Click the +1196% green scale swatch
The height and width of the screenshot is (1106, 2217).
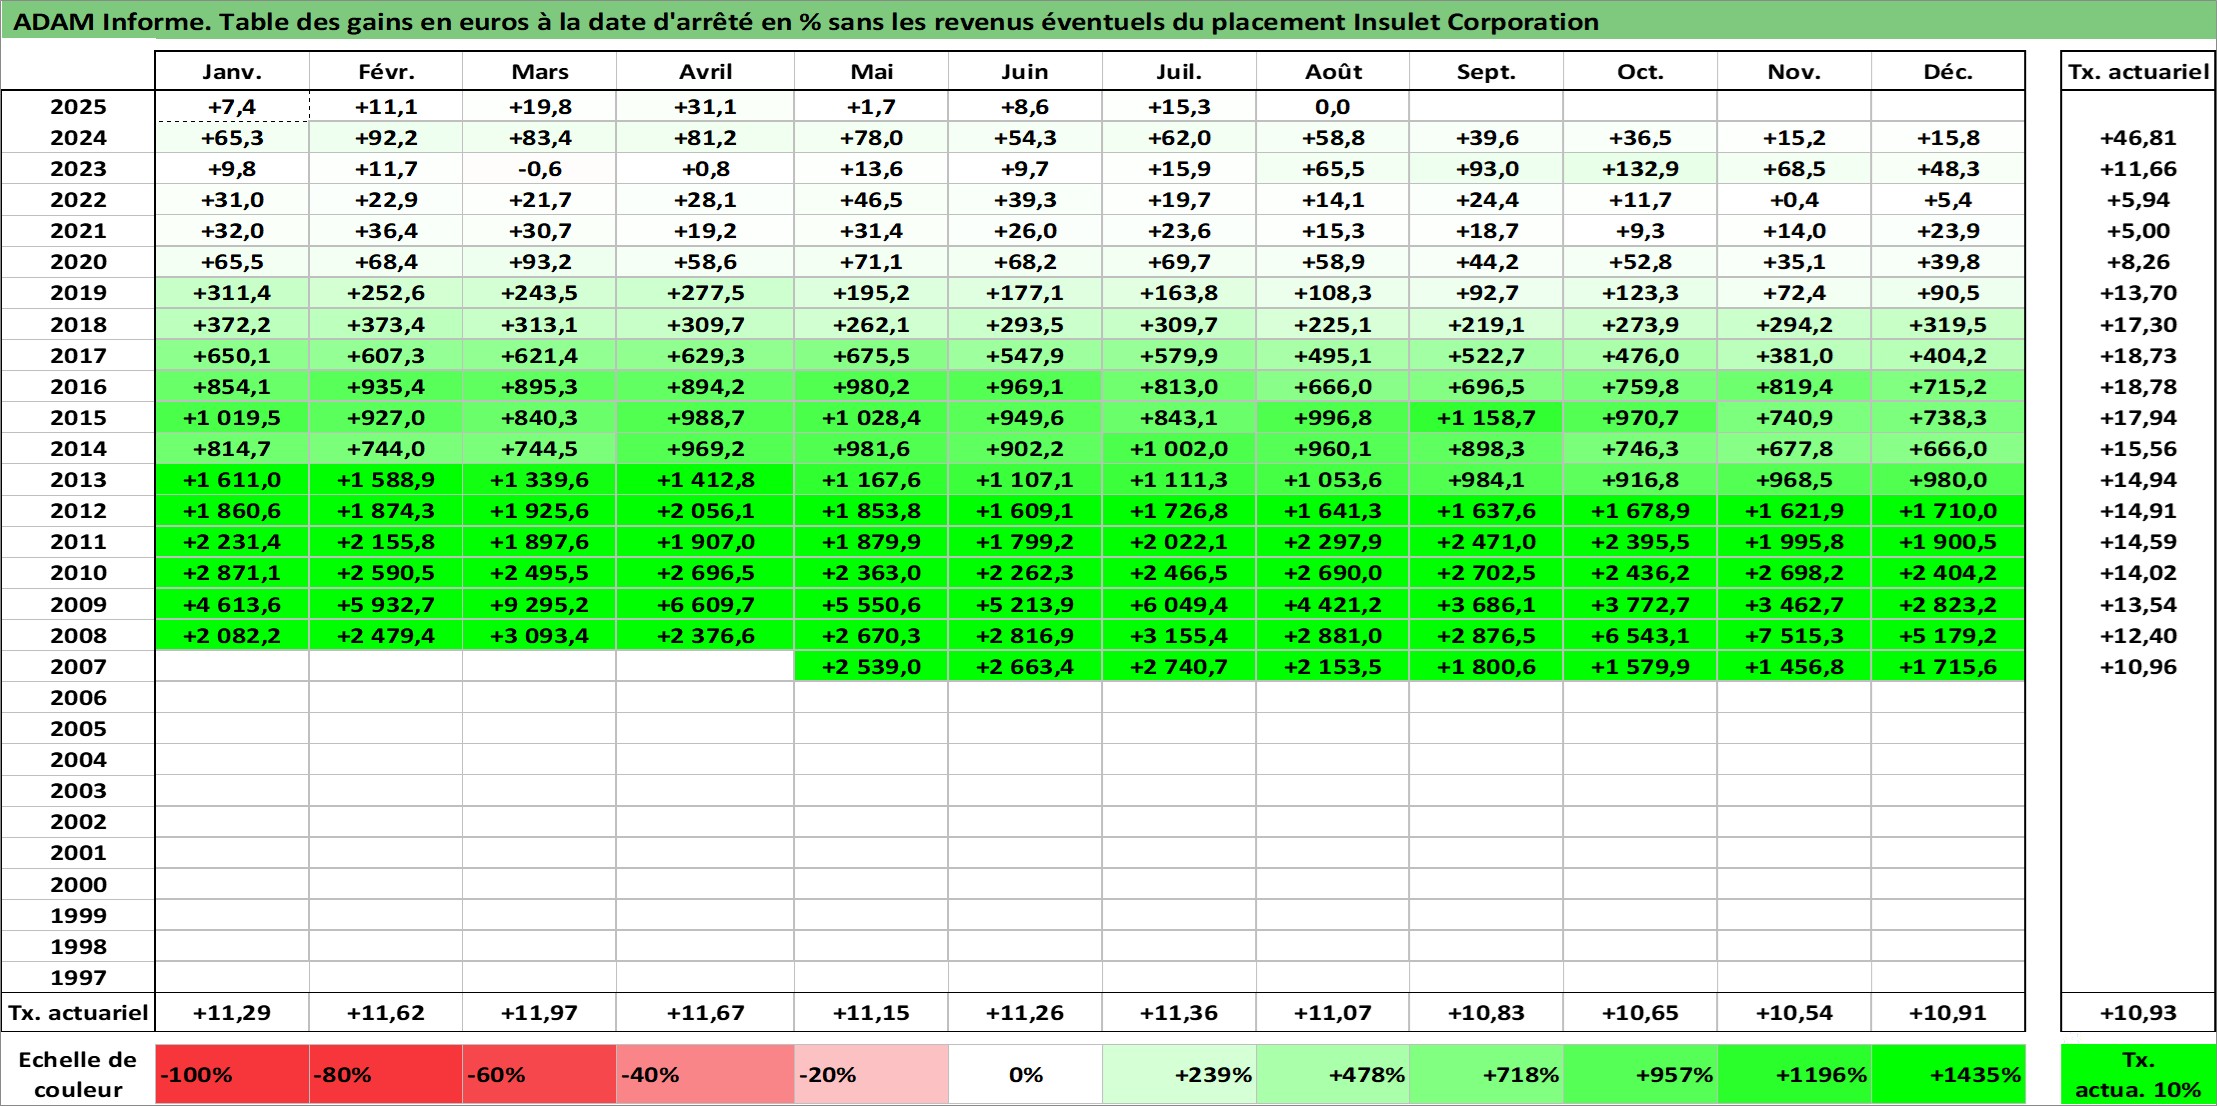tap(1794, 1075)
